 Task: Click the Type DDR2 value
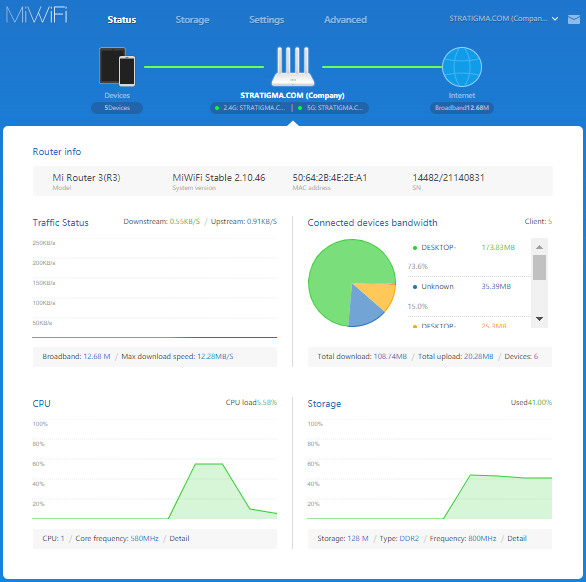click(409, 538)
